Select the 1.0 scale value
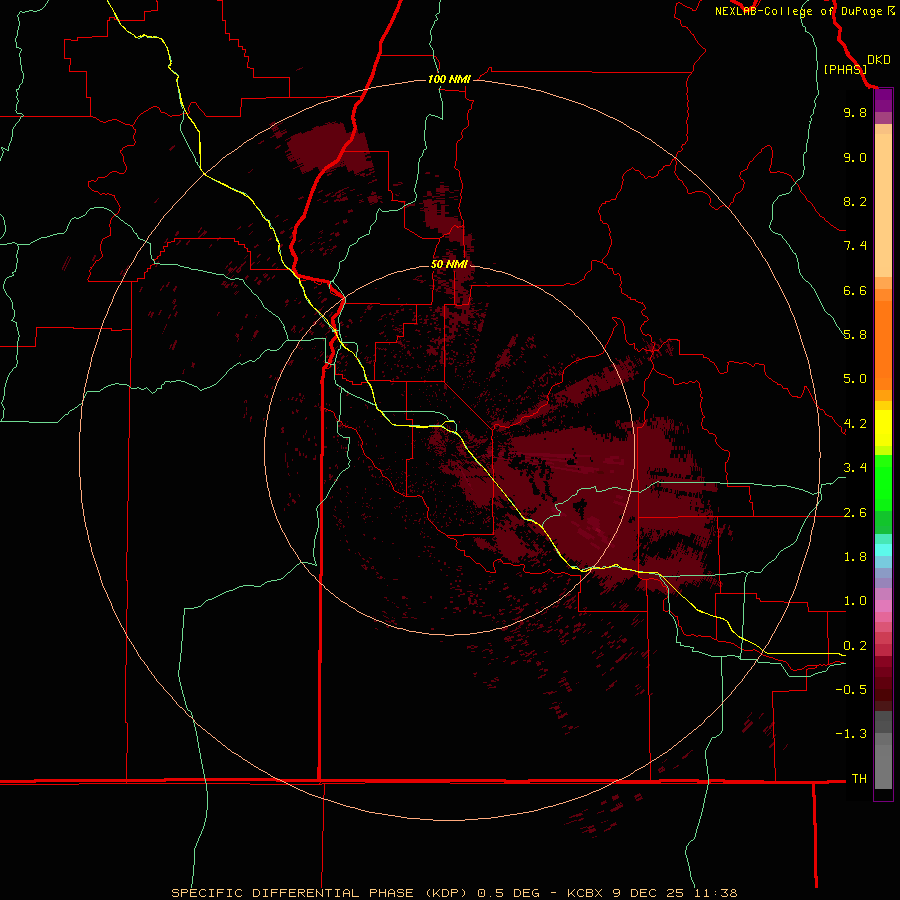 [855, 601]
